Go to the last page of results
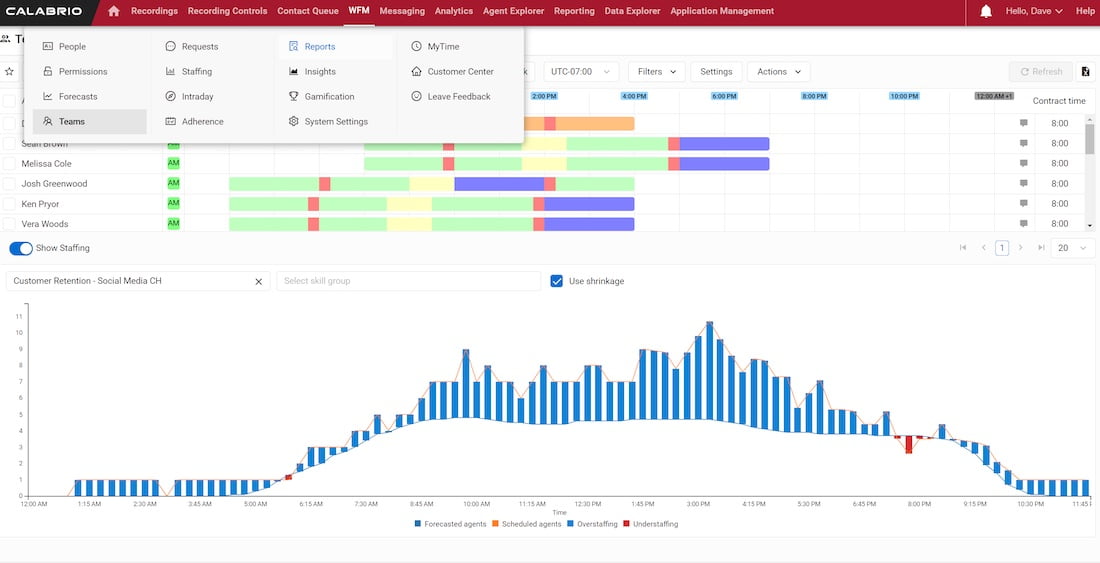1100x563 pixels. tap(1041, 248)
